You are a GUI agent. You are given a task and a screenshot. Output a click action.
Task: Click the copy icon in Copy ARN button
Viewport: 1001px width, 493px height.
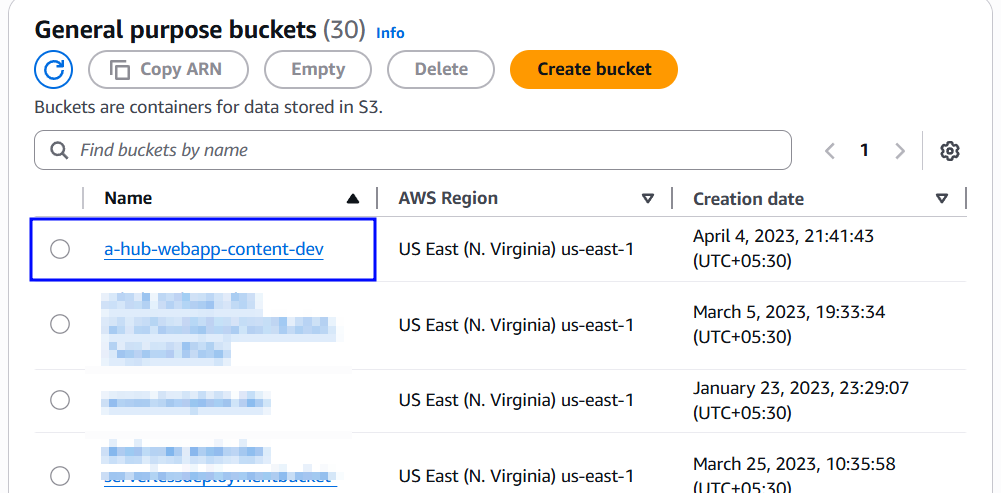[120, 70]
